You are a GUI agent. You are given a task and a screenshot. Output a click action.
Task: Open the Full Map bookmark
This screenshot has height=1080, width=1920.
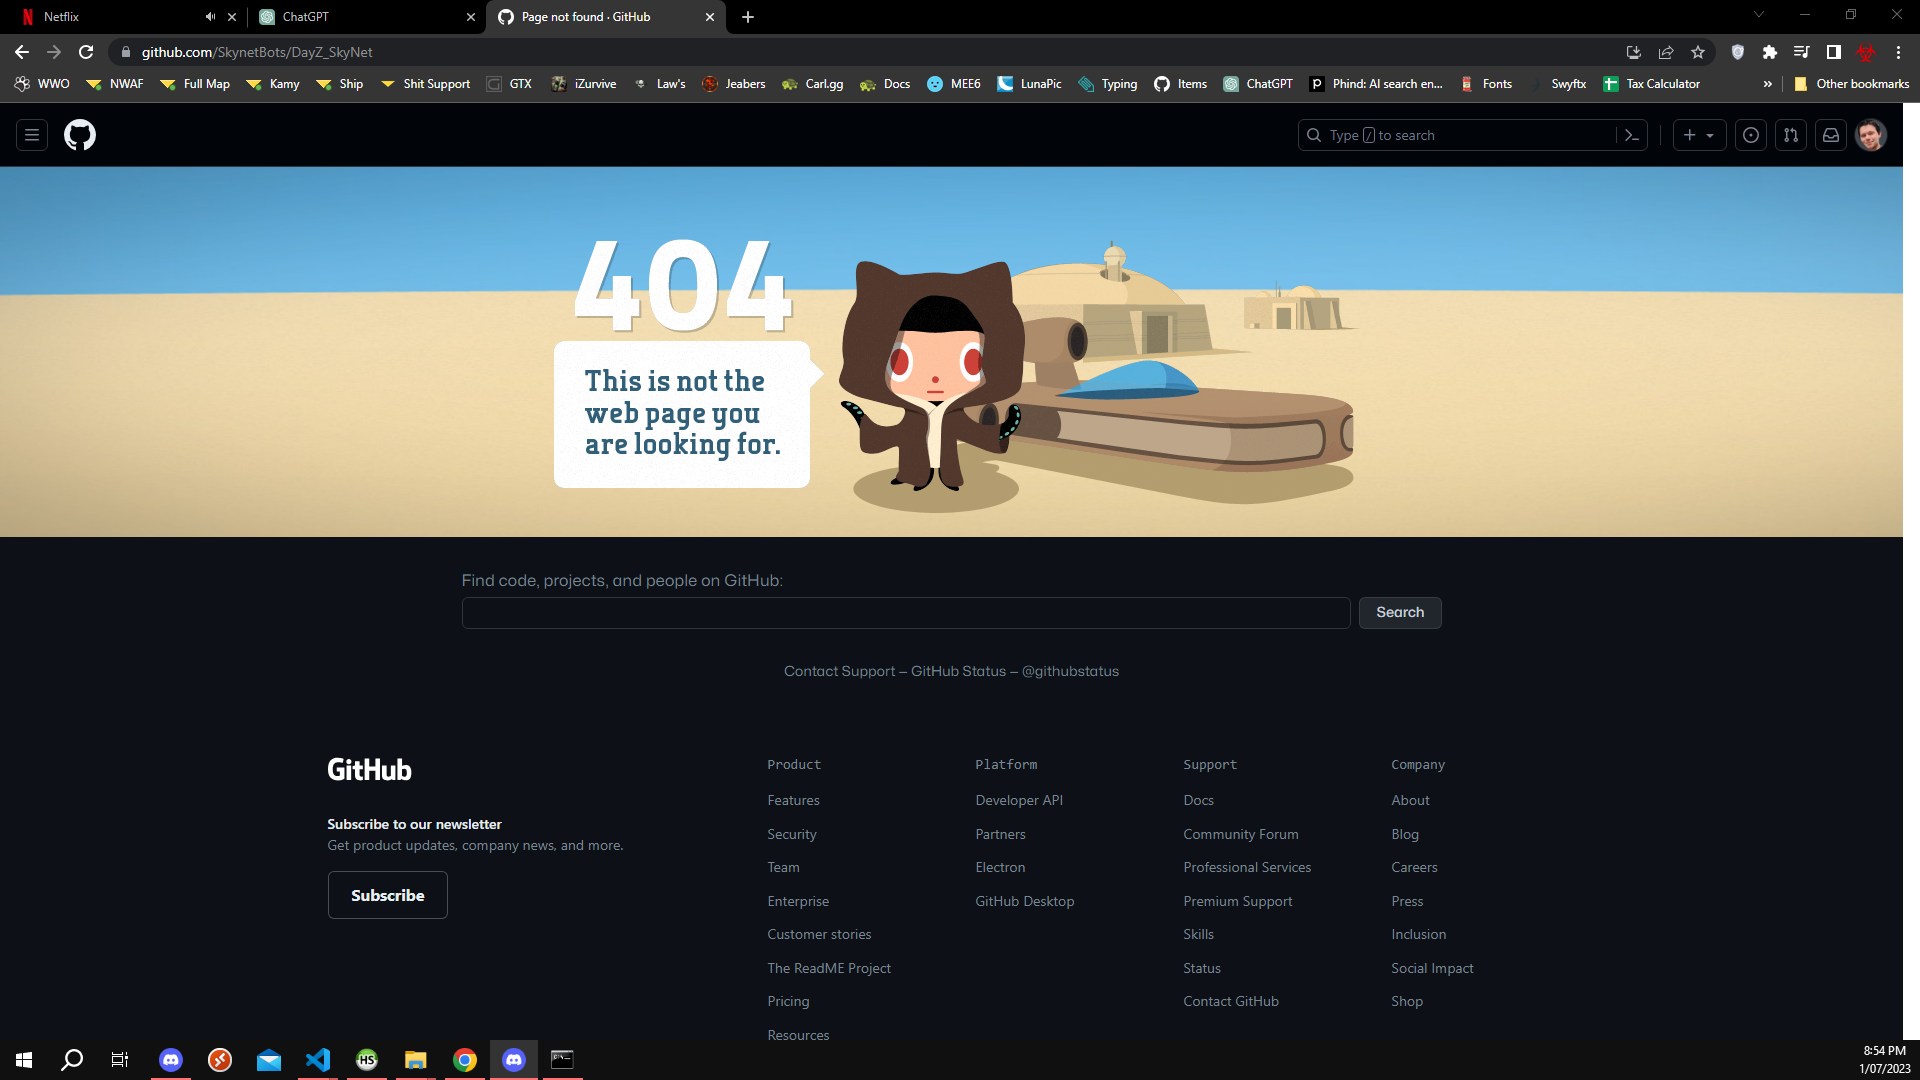click(x=195, y=84)
